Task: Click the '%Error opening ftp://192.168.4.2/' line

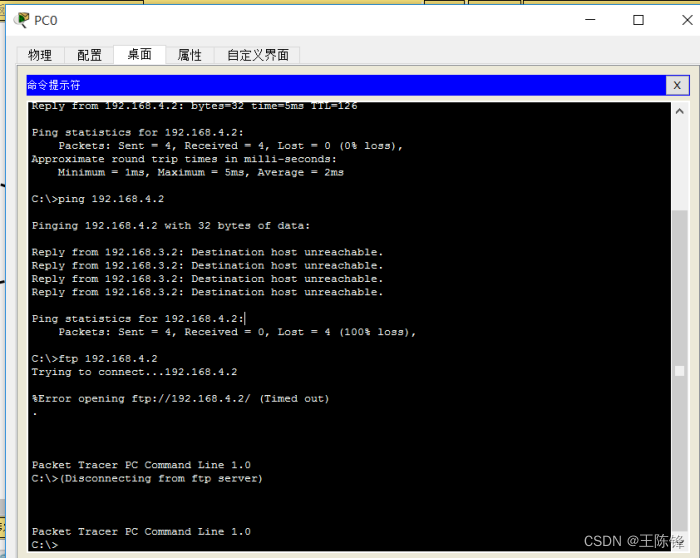Action: 180,399
